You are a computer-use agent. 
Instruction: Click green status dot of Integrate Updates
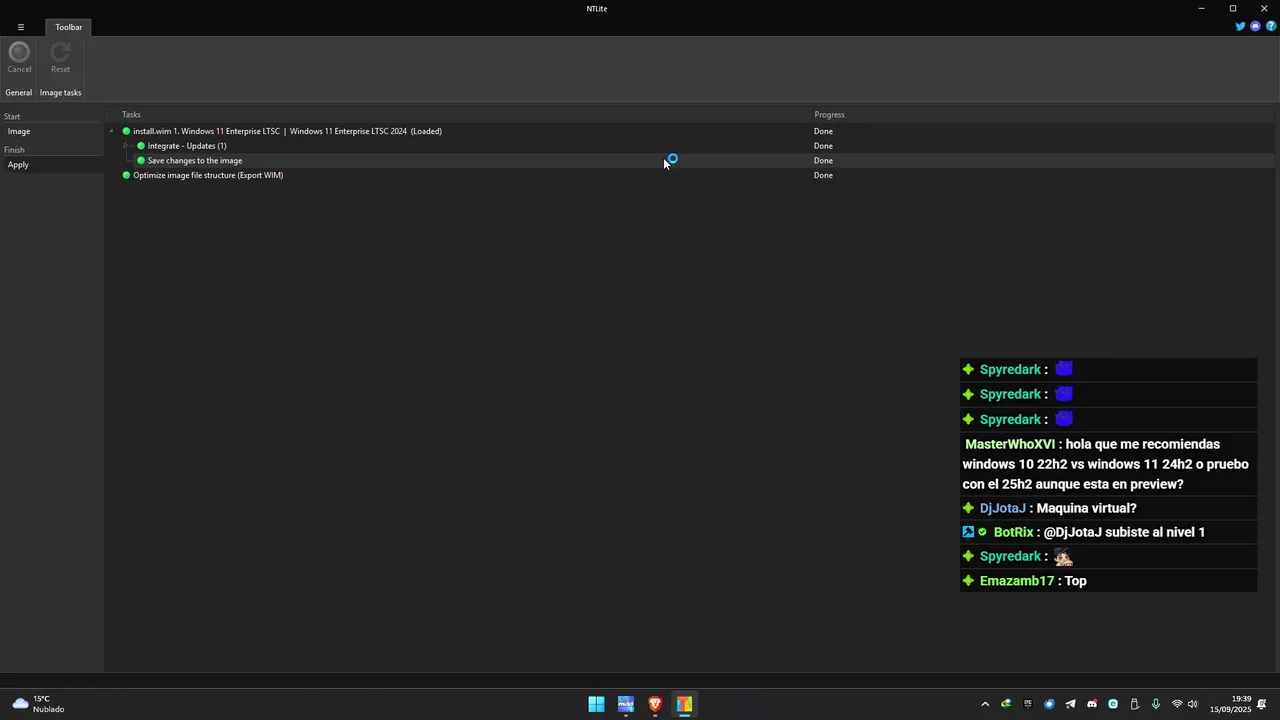[x=141, y=146]
